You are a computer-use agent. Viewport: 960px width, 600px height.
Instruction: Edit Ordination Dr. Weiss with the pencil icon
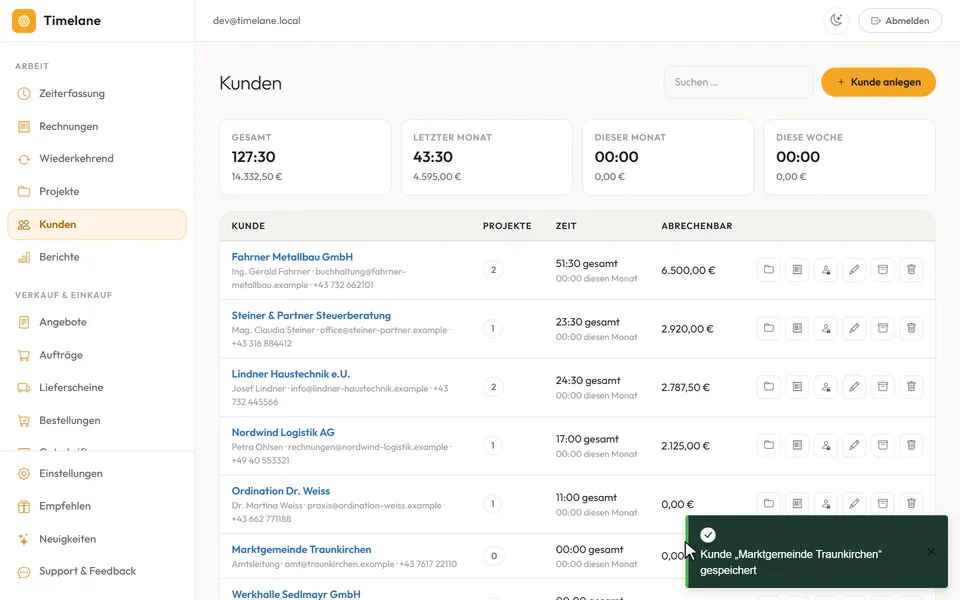tap(854, 504)
